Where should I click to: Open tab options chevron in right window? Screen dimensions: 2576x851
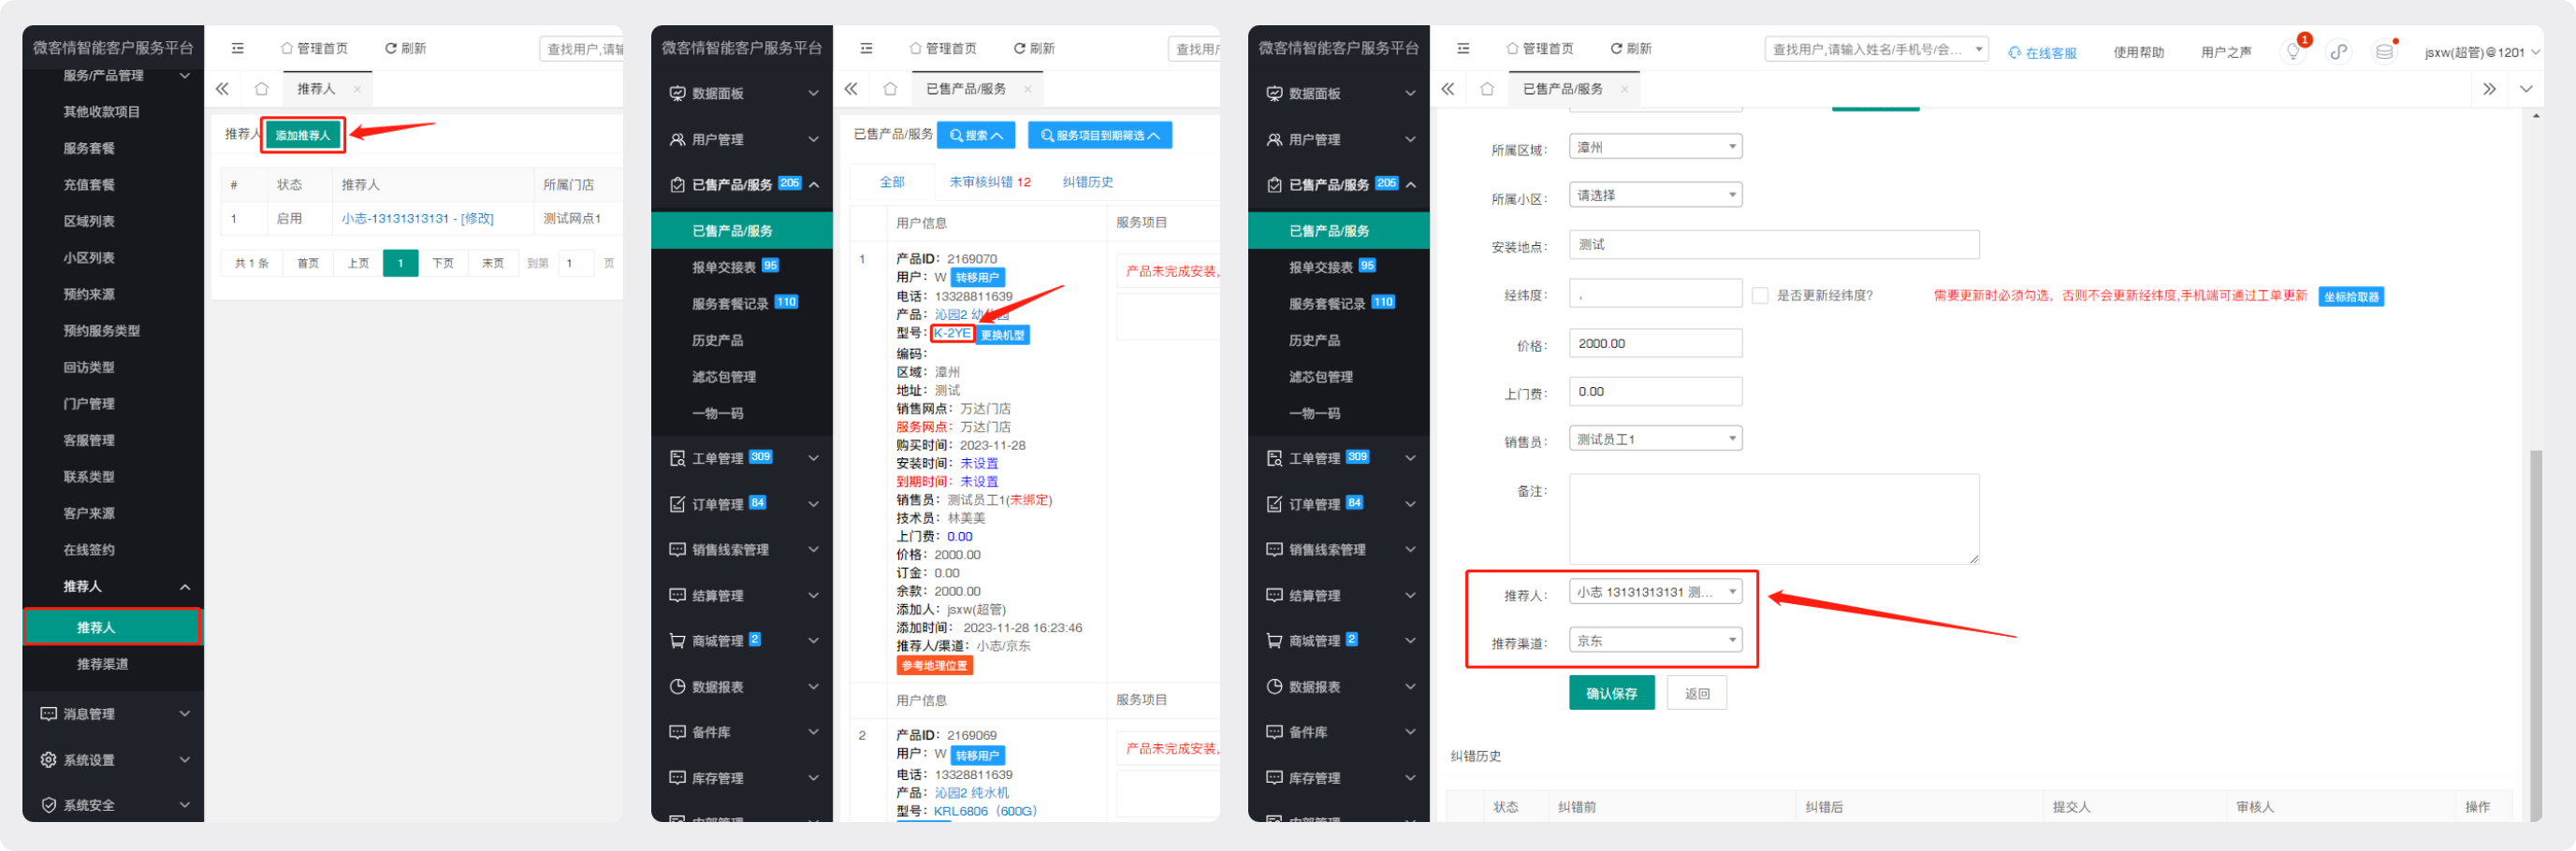tap(2526, 89)
